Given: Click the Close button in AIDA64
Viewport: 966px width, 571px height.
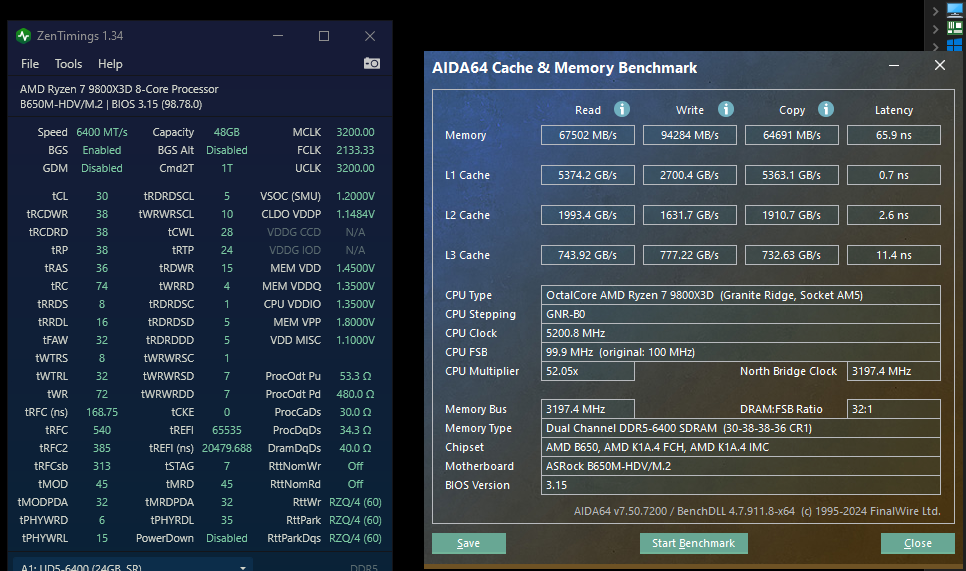Looking at the screenshot, I should pos(918,543).
